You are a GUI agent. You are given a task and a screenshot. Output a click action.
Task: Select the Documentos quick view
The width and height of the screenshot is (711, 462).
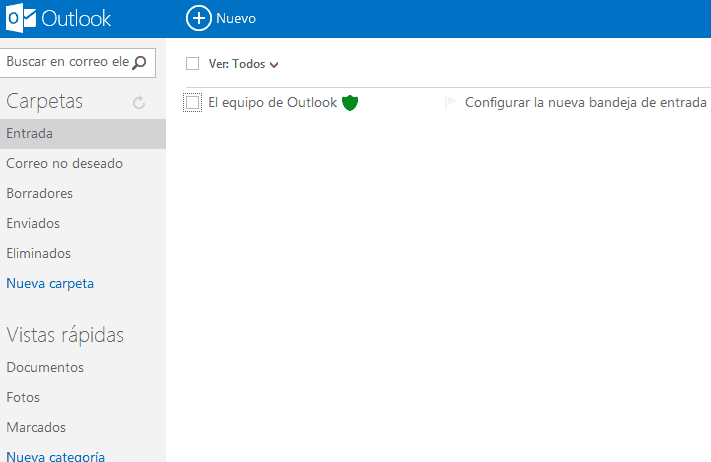[x=45, y=367]
